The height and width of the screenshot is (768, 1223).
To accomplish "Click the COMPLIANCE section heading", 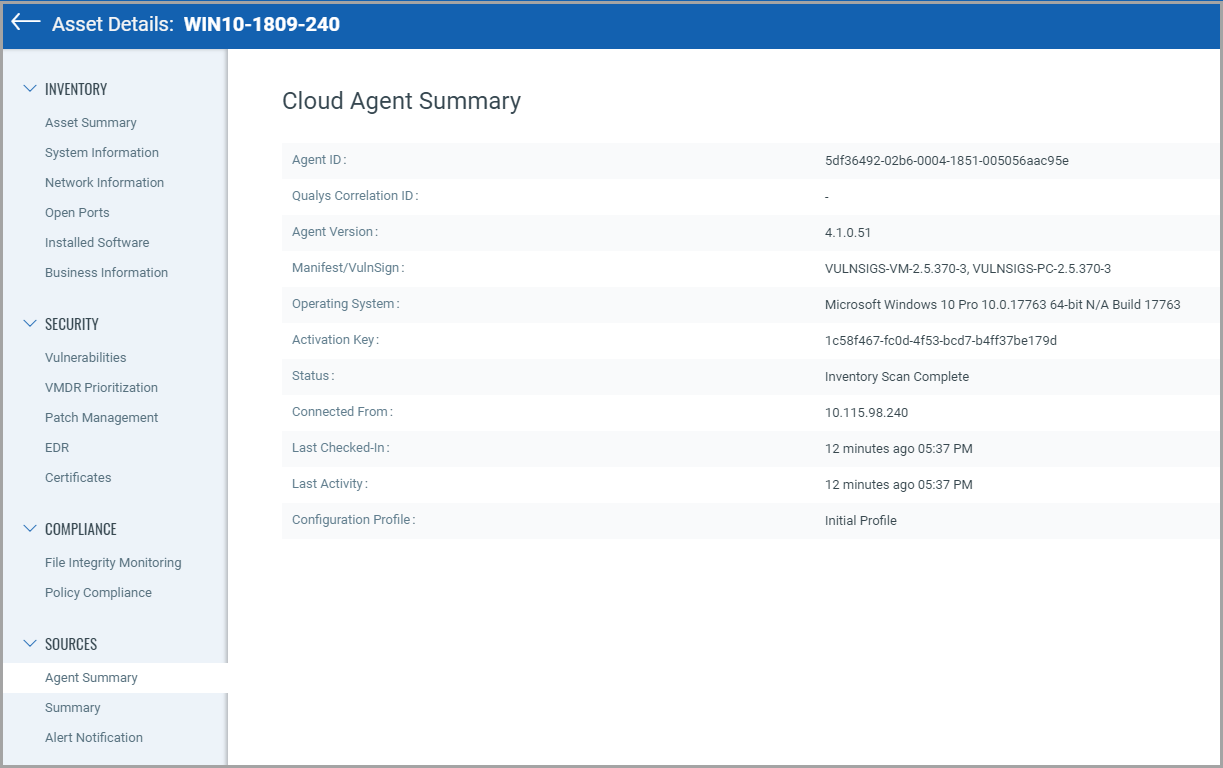I will pyautogui.click(x=81, y=529).
